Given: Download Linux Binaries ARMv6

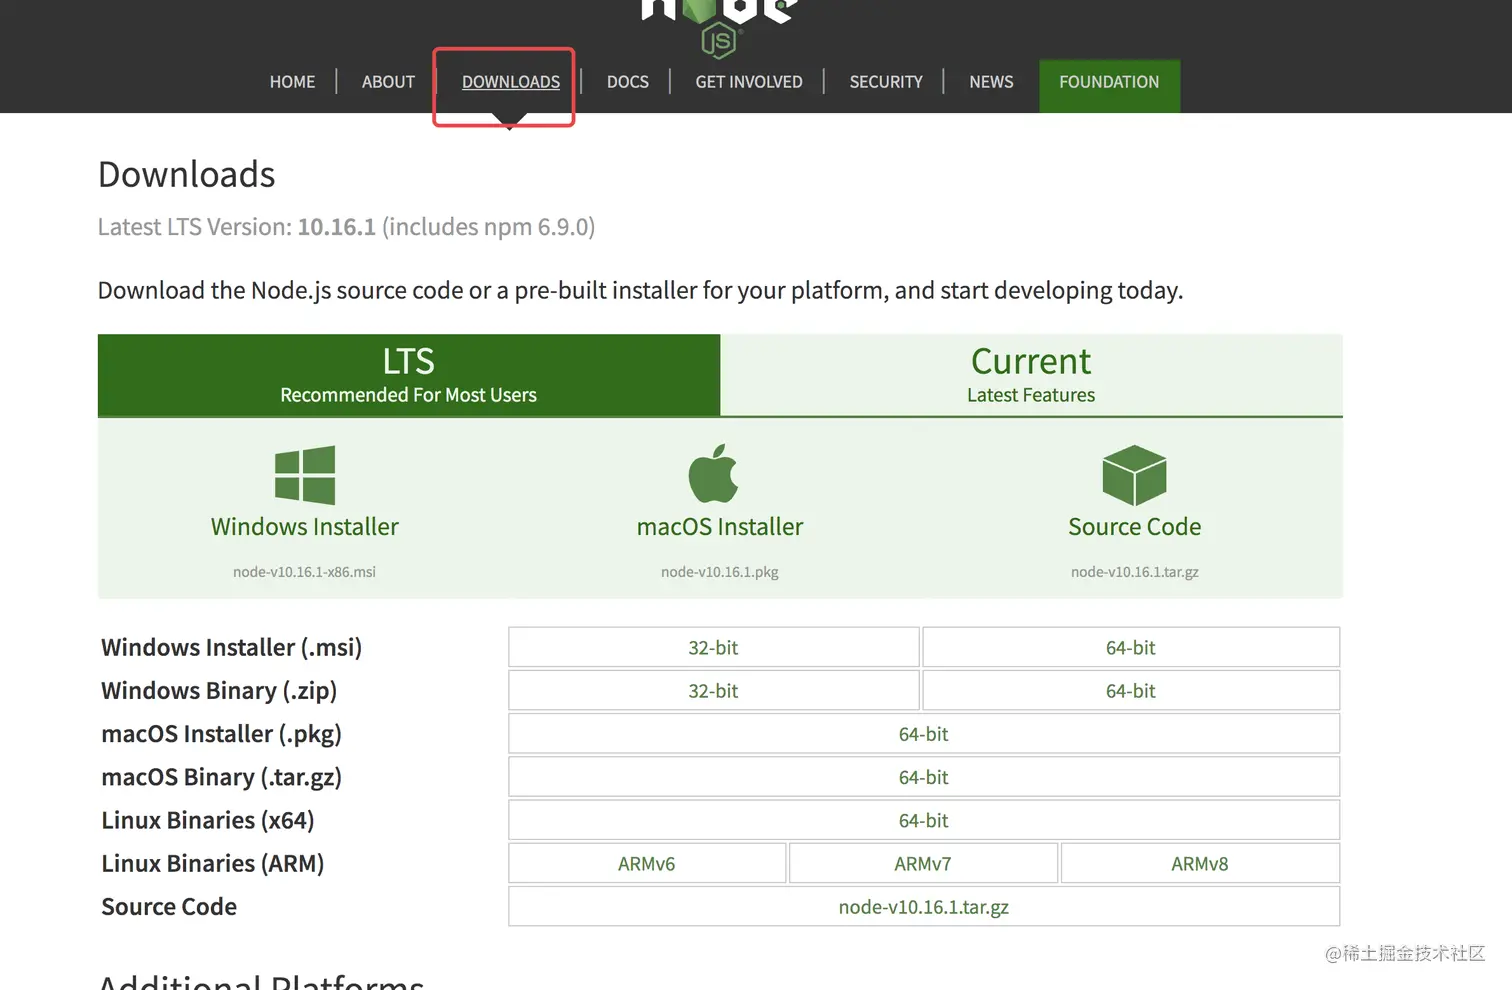Looking at the screenshot, I should tap(647, 863).
